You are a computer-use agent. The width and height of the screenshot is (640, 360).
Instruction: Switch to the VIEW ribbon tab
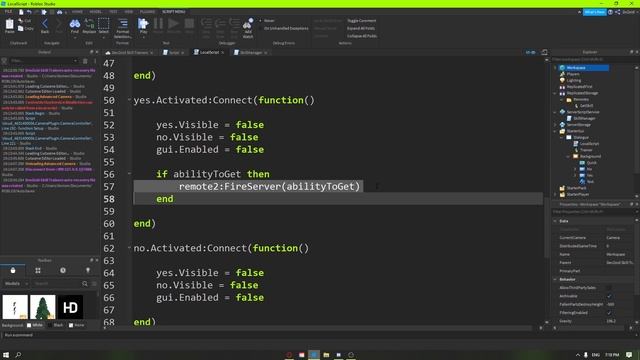[129, 12]
